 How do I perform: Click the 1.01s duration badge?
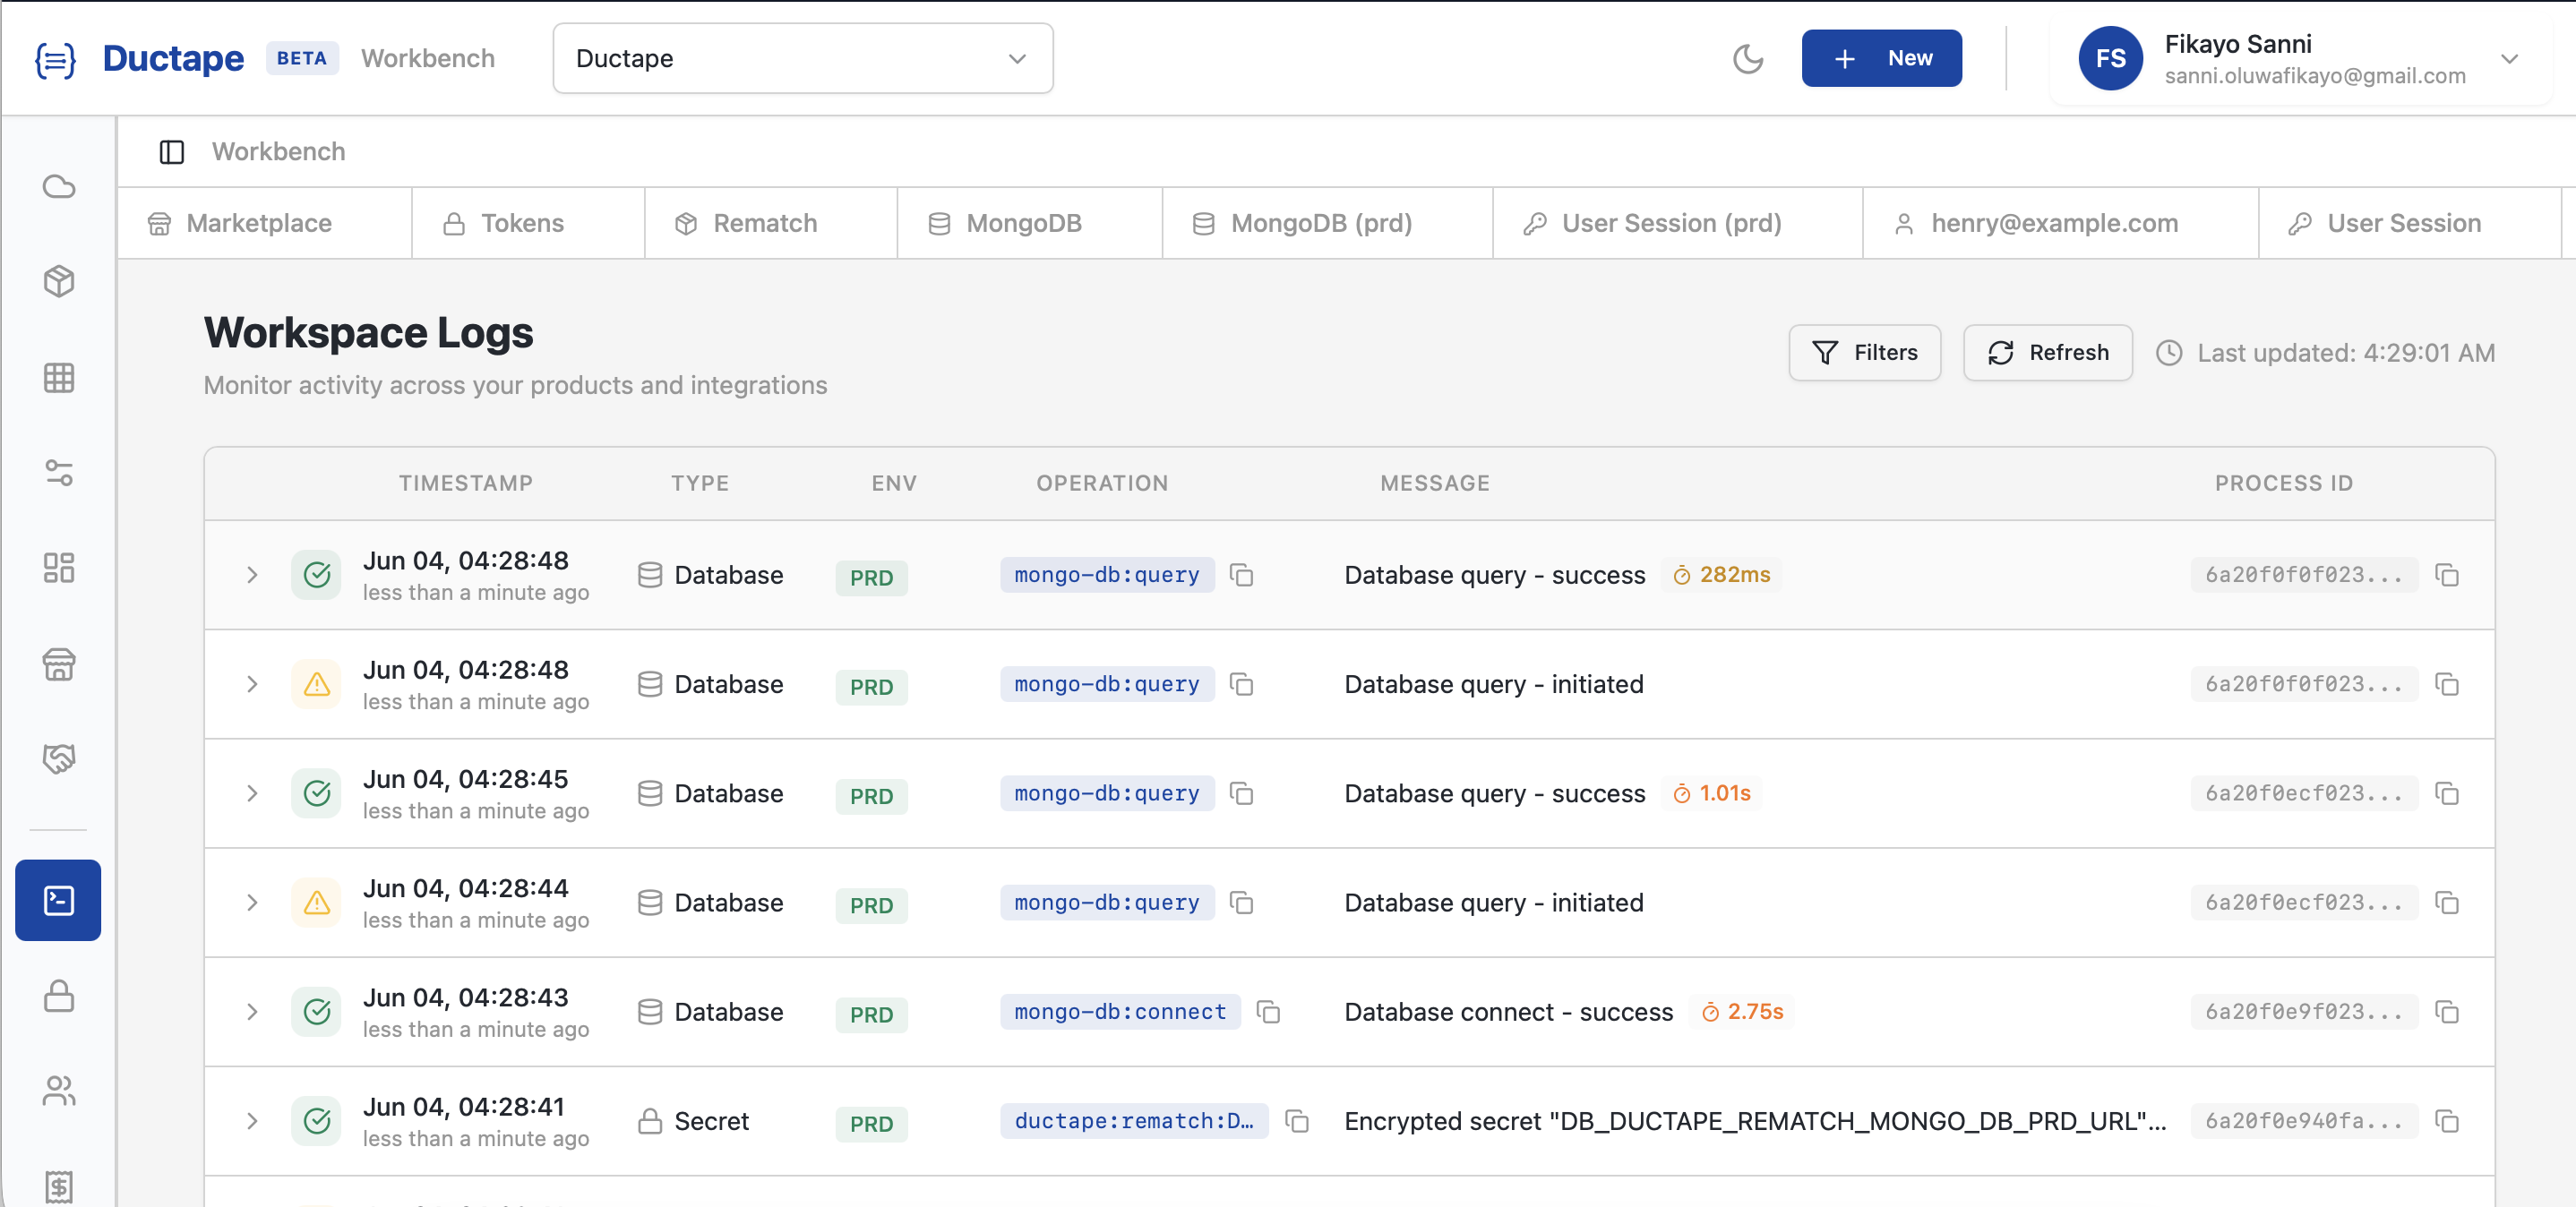[1712, 794]
